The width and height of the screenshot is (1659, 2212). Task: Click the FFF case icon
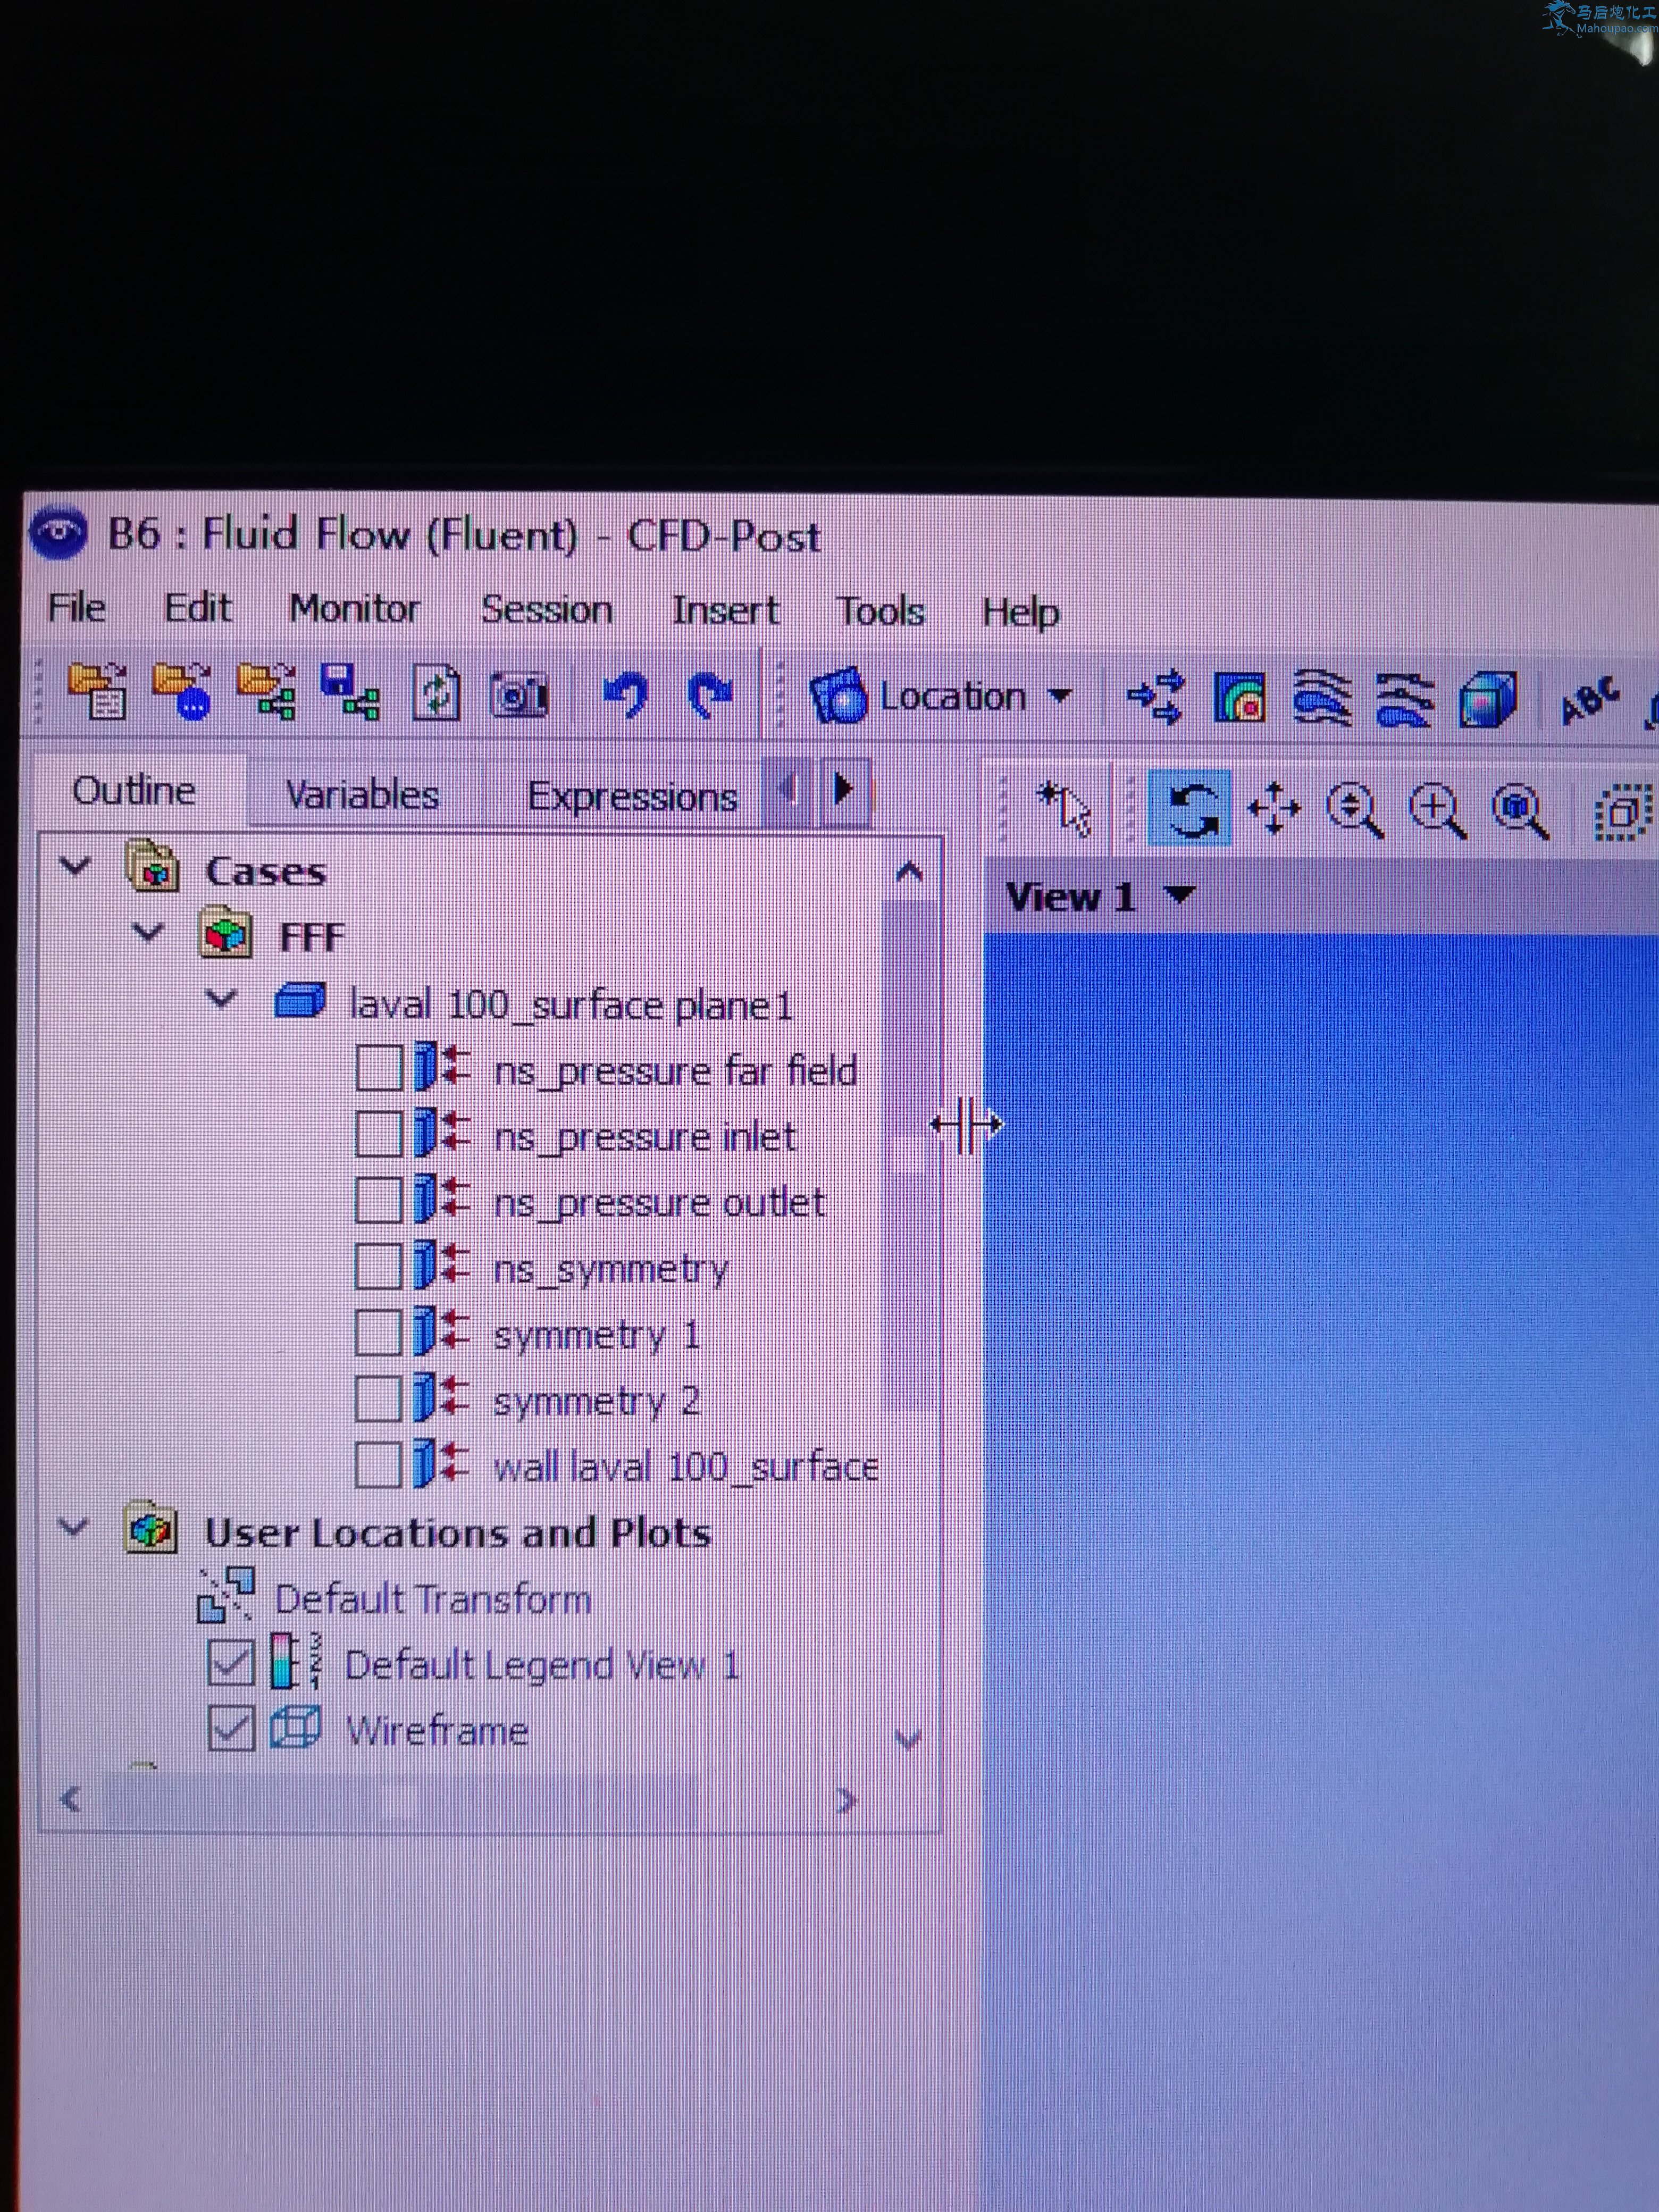tap(225, 932)
